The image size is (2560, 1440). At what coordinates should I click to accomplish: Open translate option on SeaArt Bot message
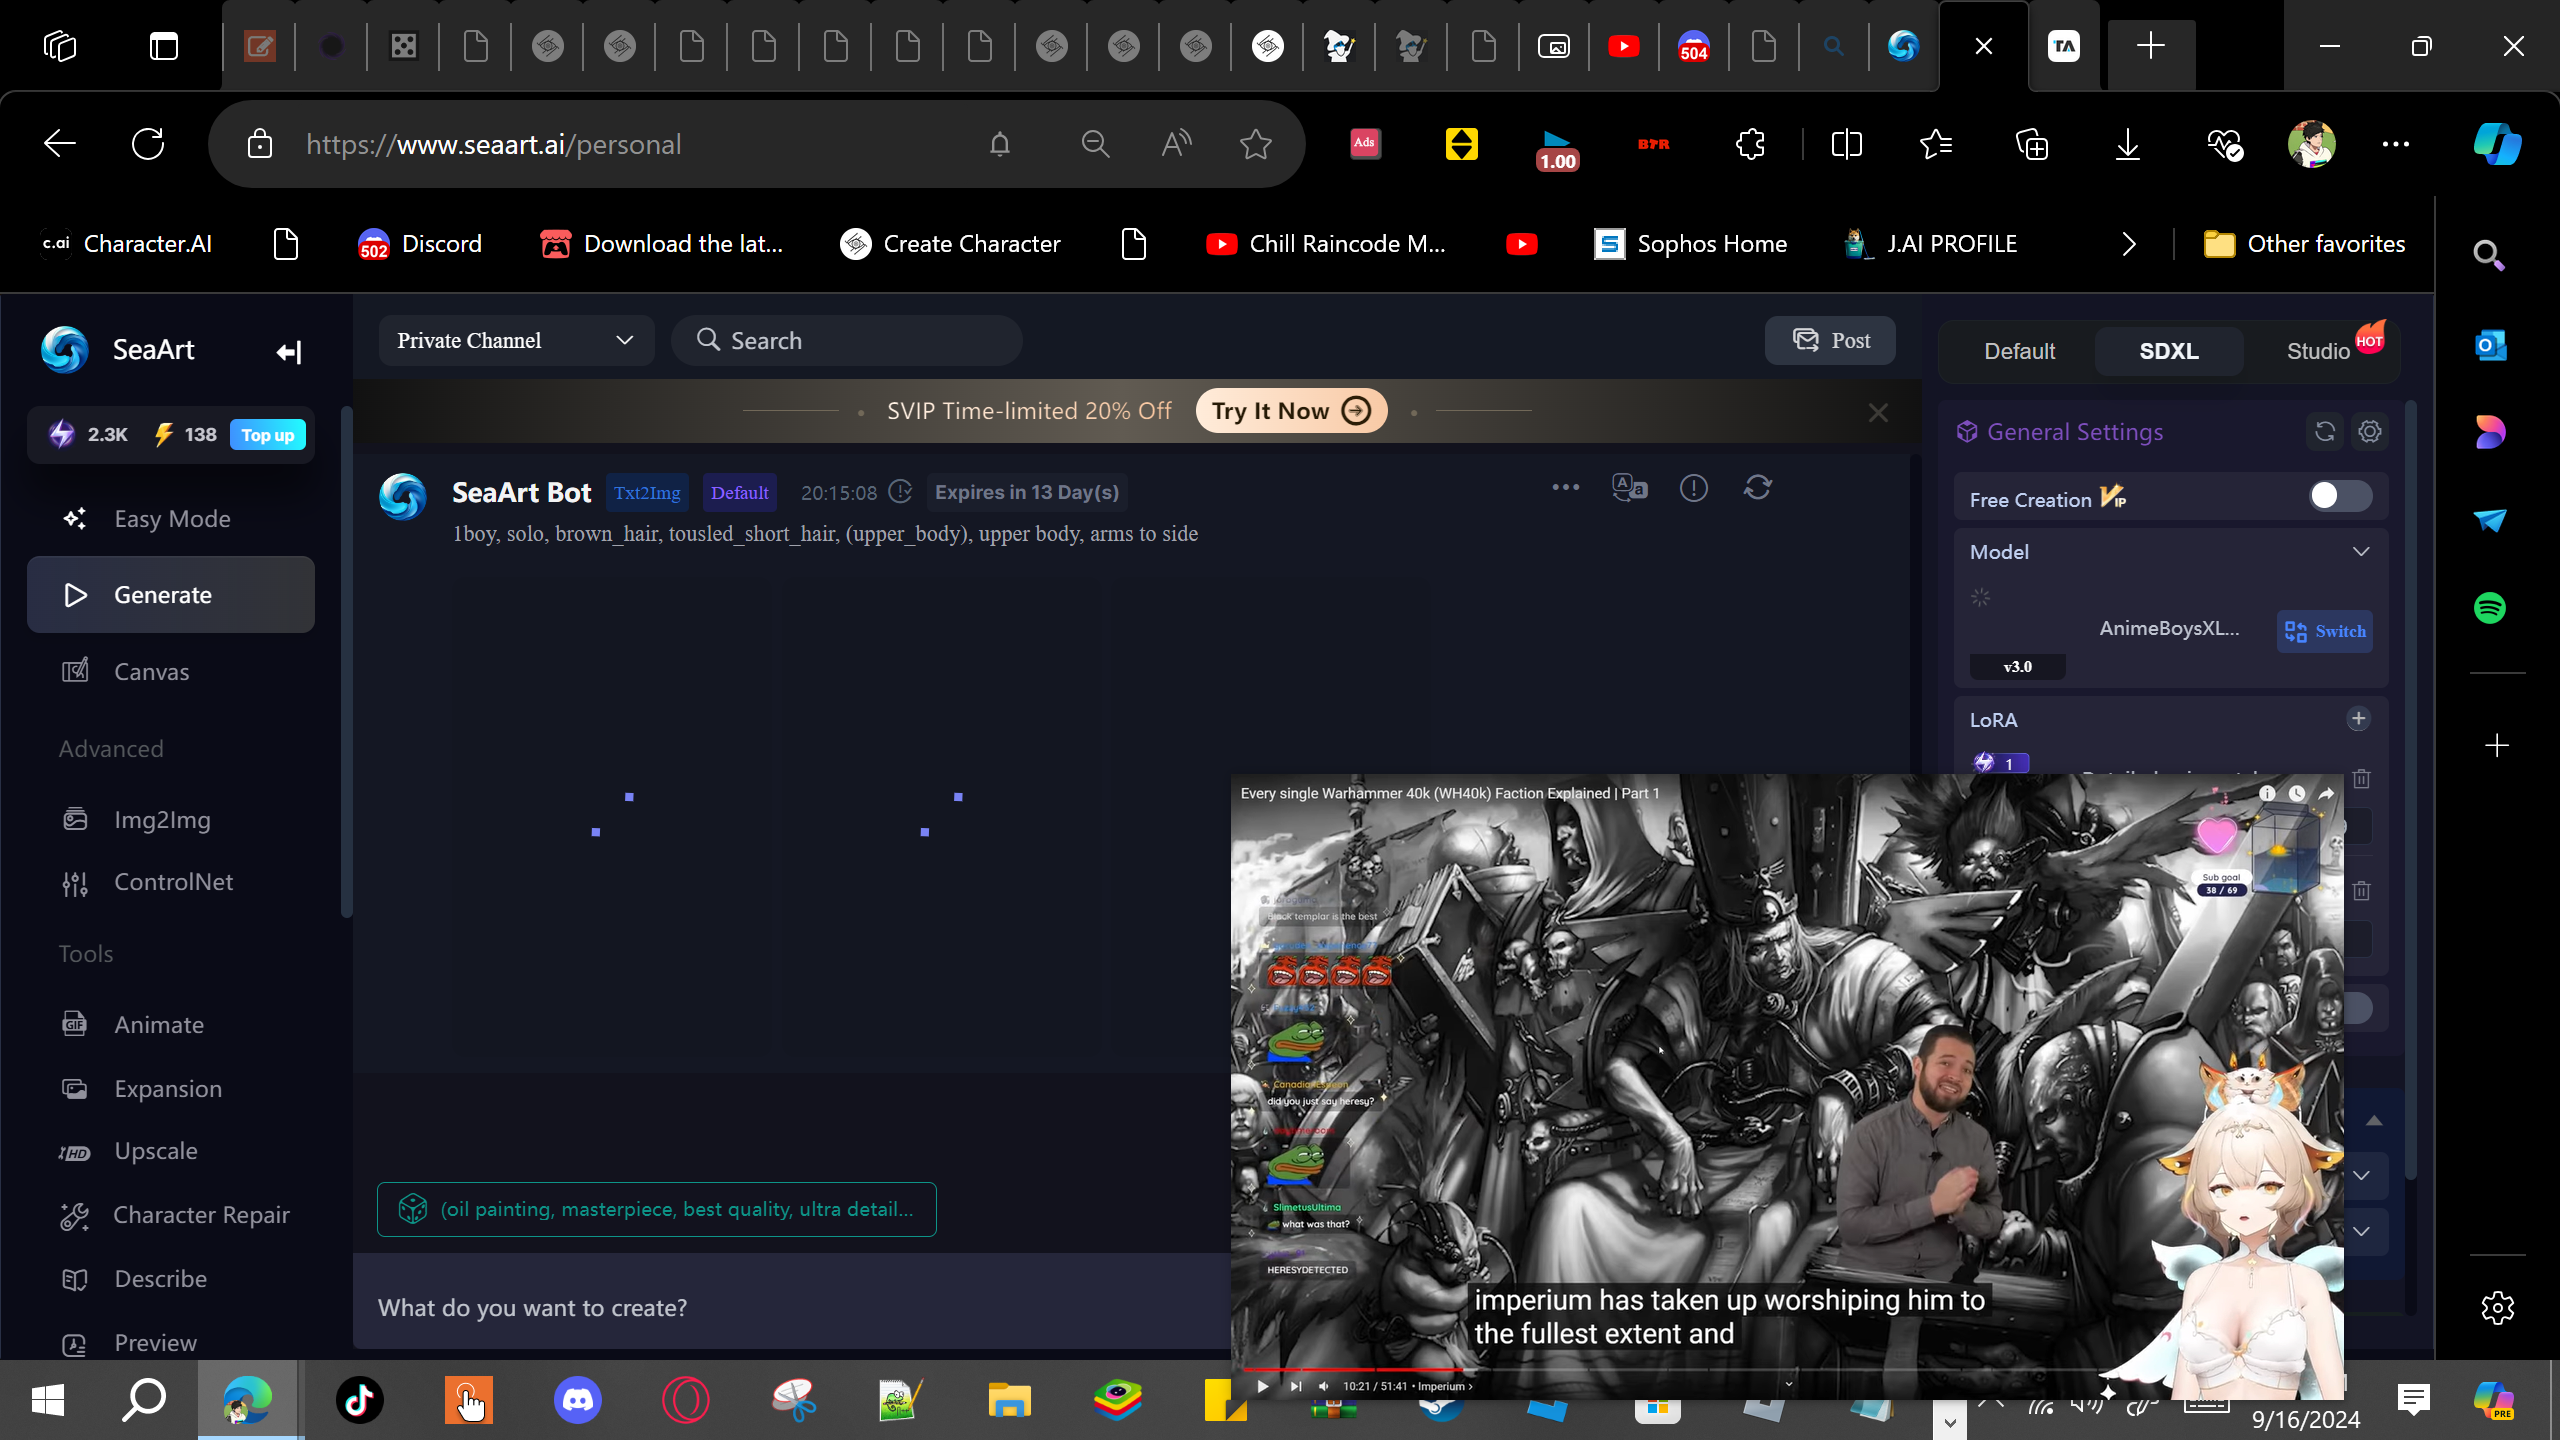point(1629,488)
